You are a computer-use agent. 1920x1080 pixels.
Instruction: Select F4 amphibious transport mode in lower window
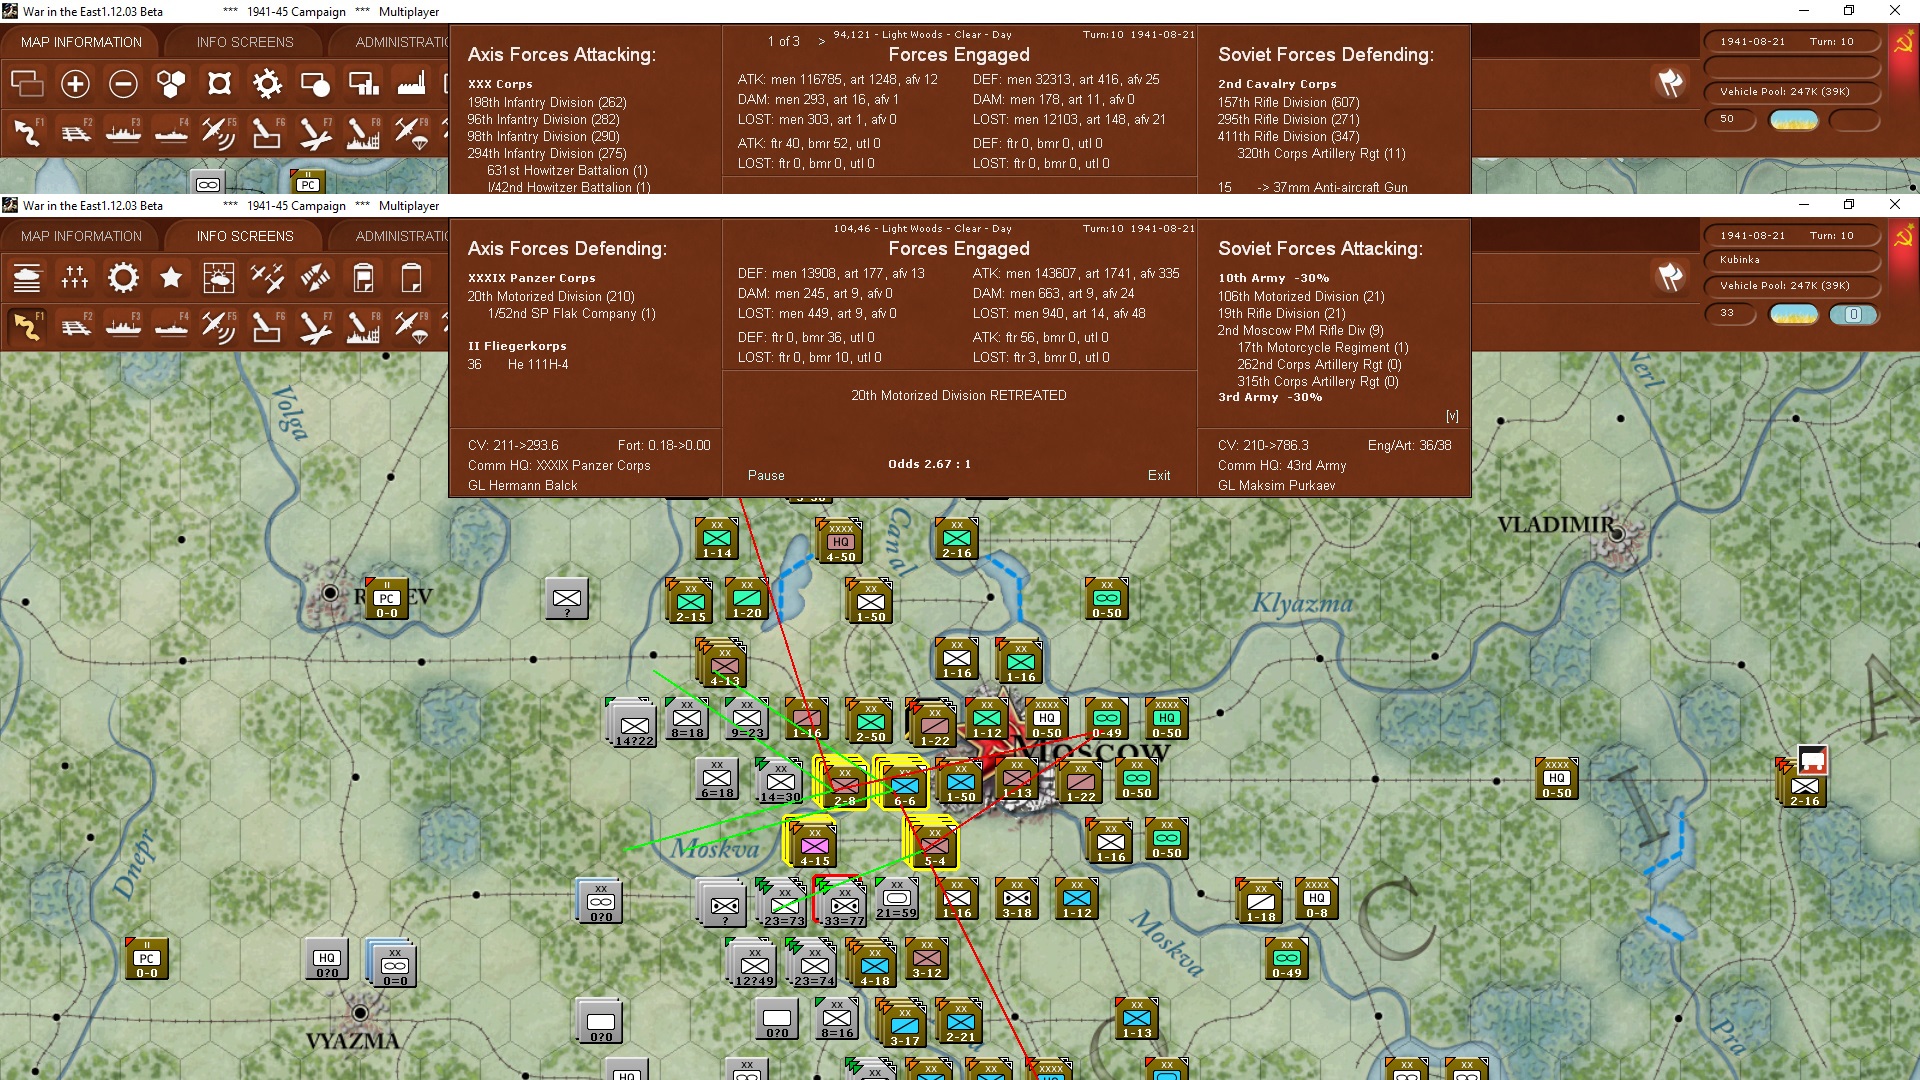tap(171, 327)
